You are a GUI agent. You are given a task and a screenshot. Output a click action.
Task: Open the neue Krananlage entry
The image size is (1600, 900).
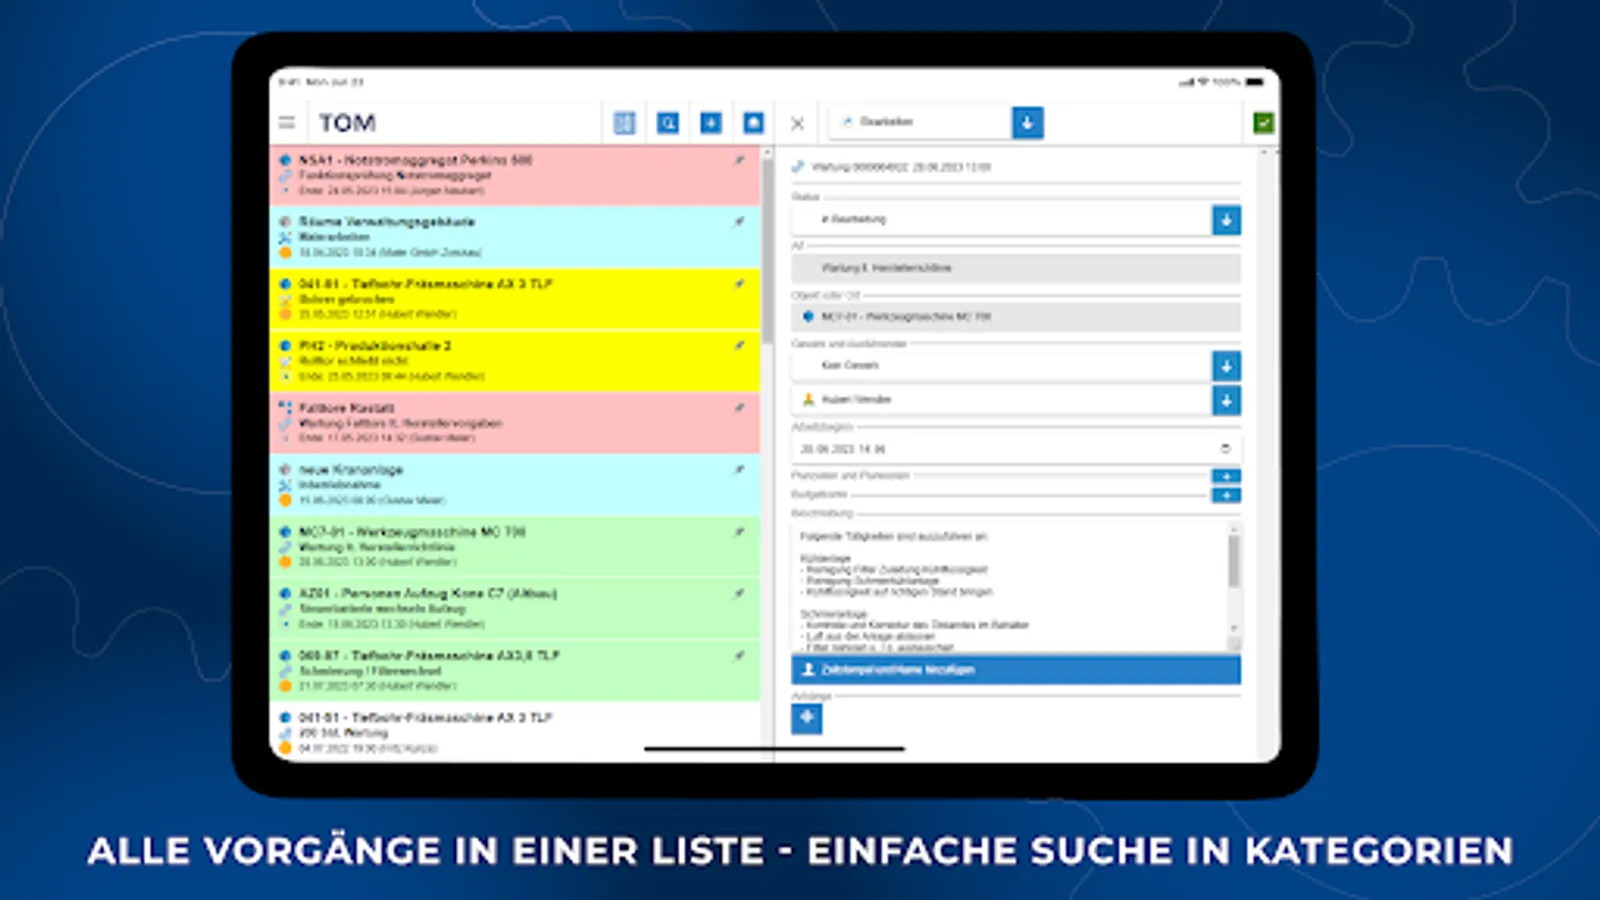(x=515, y=485)
